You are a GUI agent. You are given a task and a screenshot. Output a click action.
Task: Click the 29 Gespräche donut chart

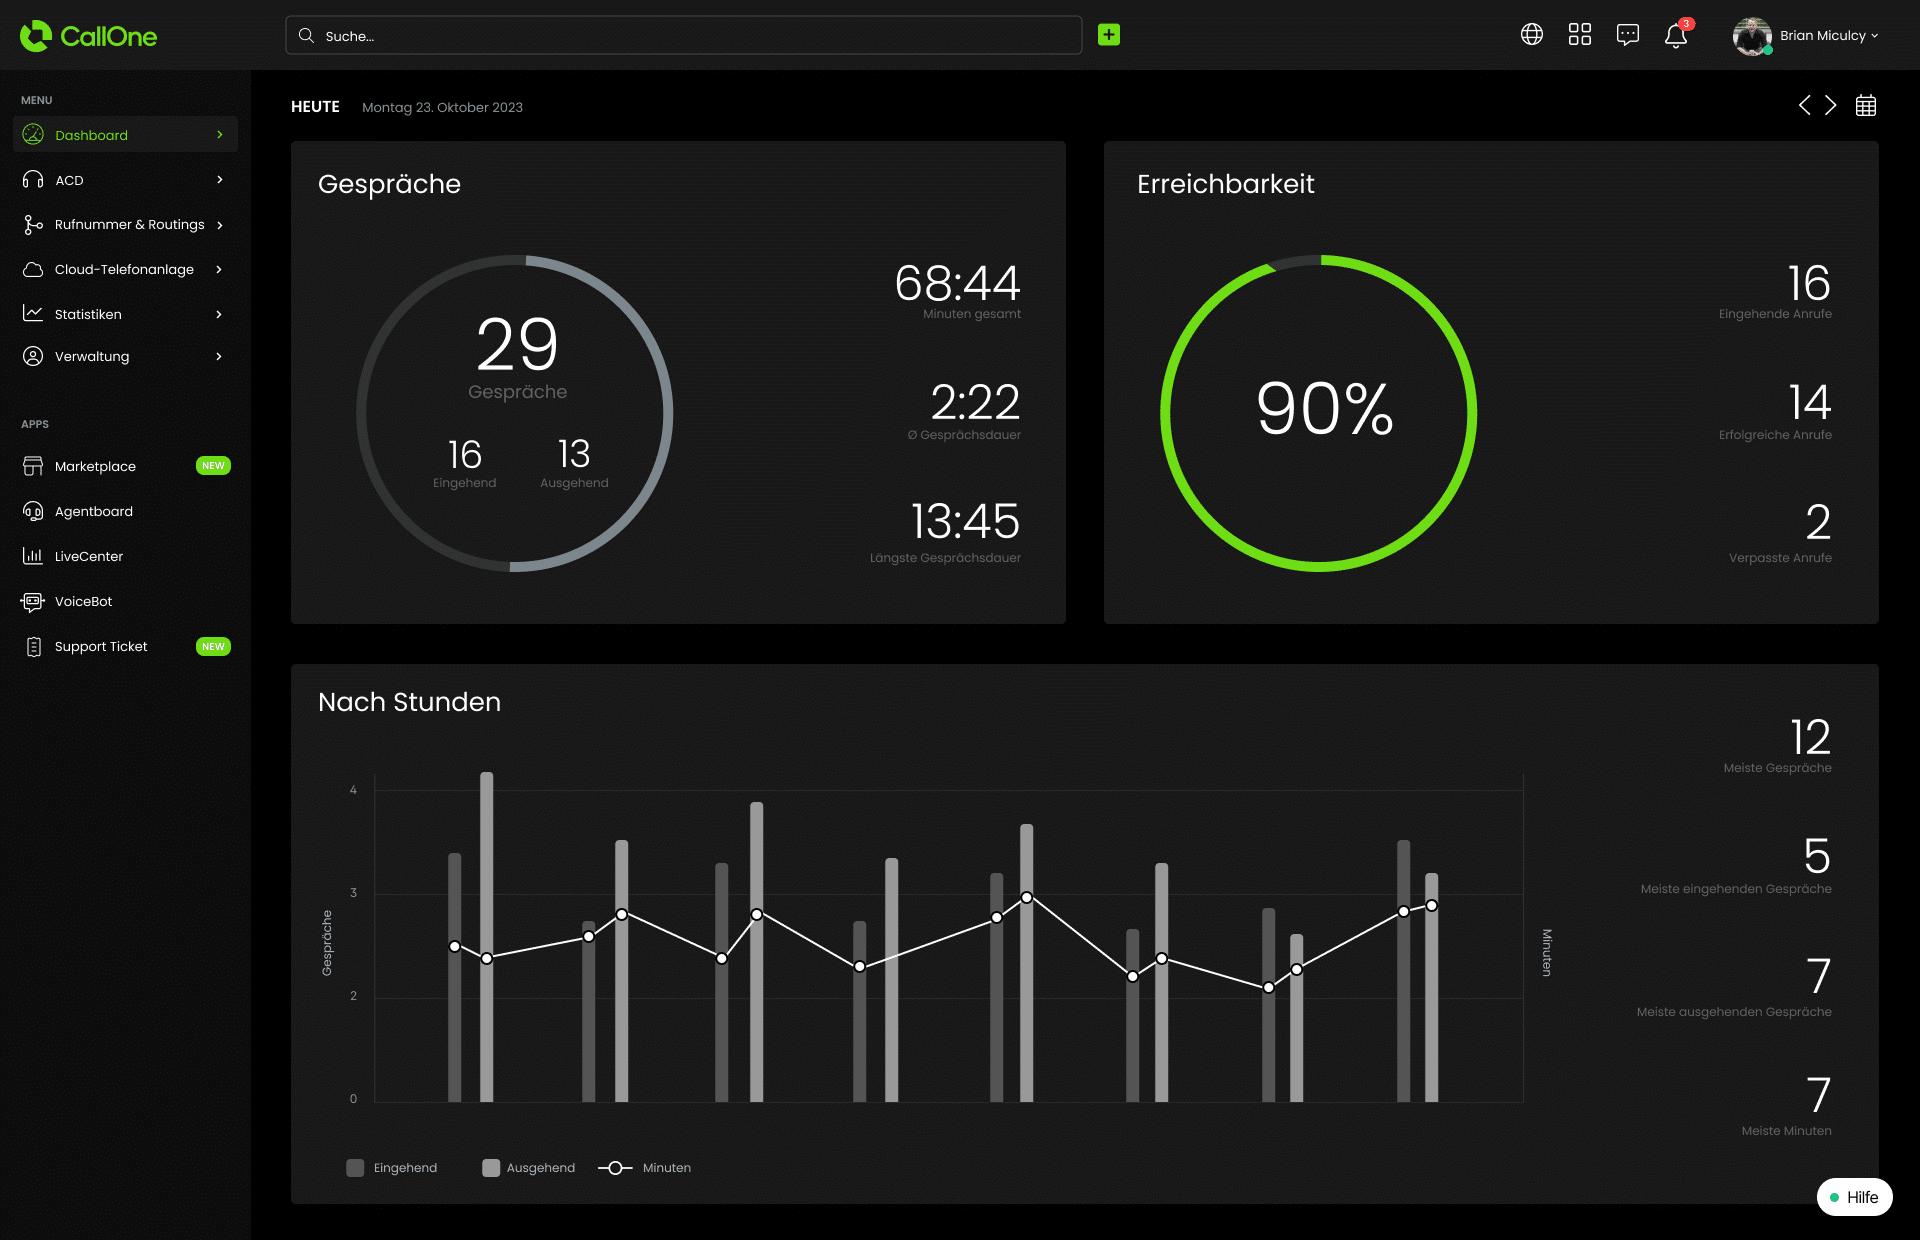pos(515,413)
